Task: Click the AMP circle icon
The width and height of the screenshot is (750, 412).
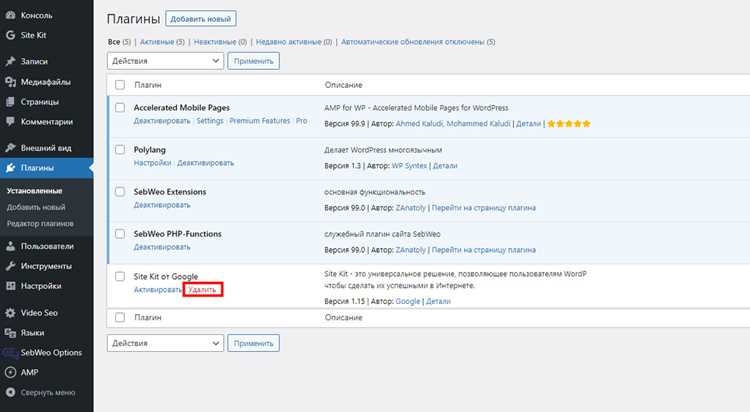Action: (x=10, y=372)
